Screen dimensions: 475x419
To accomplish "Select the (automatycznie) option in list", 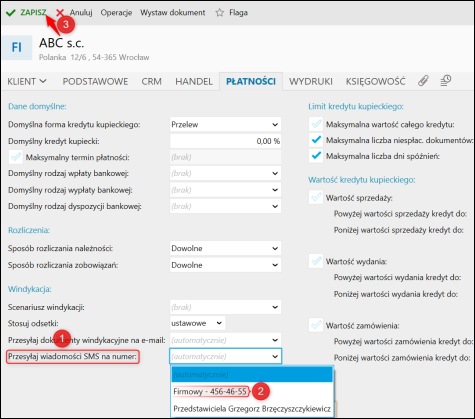I will 252,375.
